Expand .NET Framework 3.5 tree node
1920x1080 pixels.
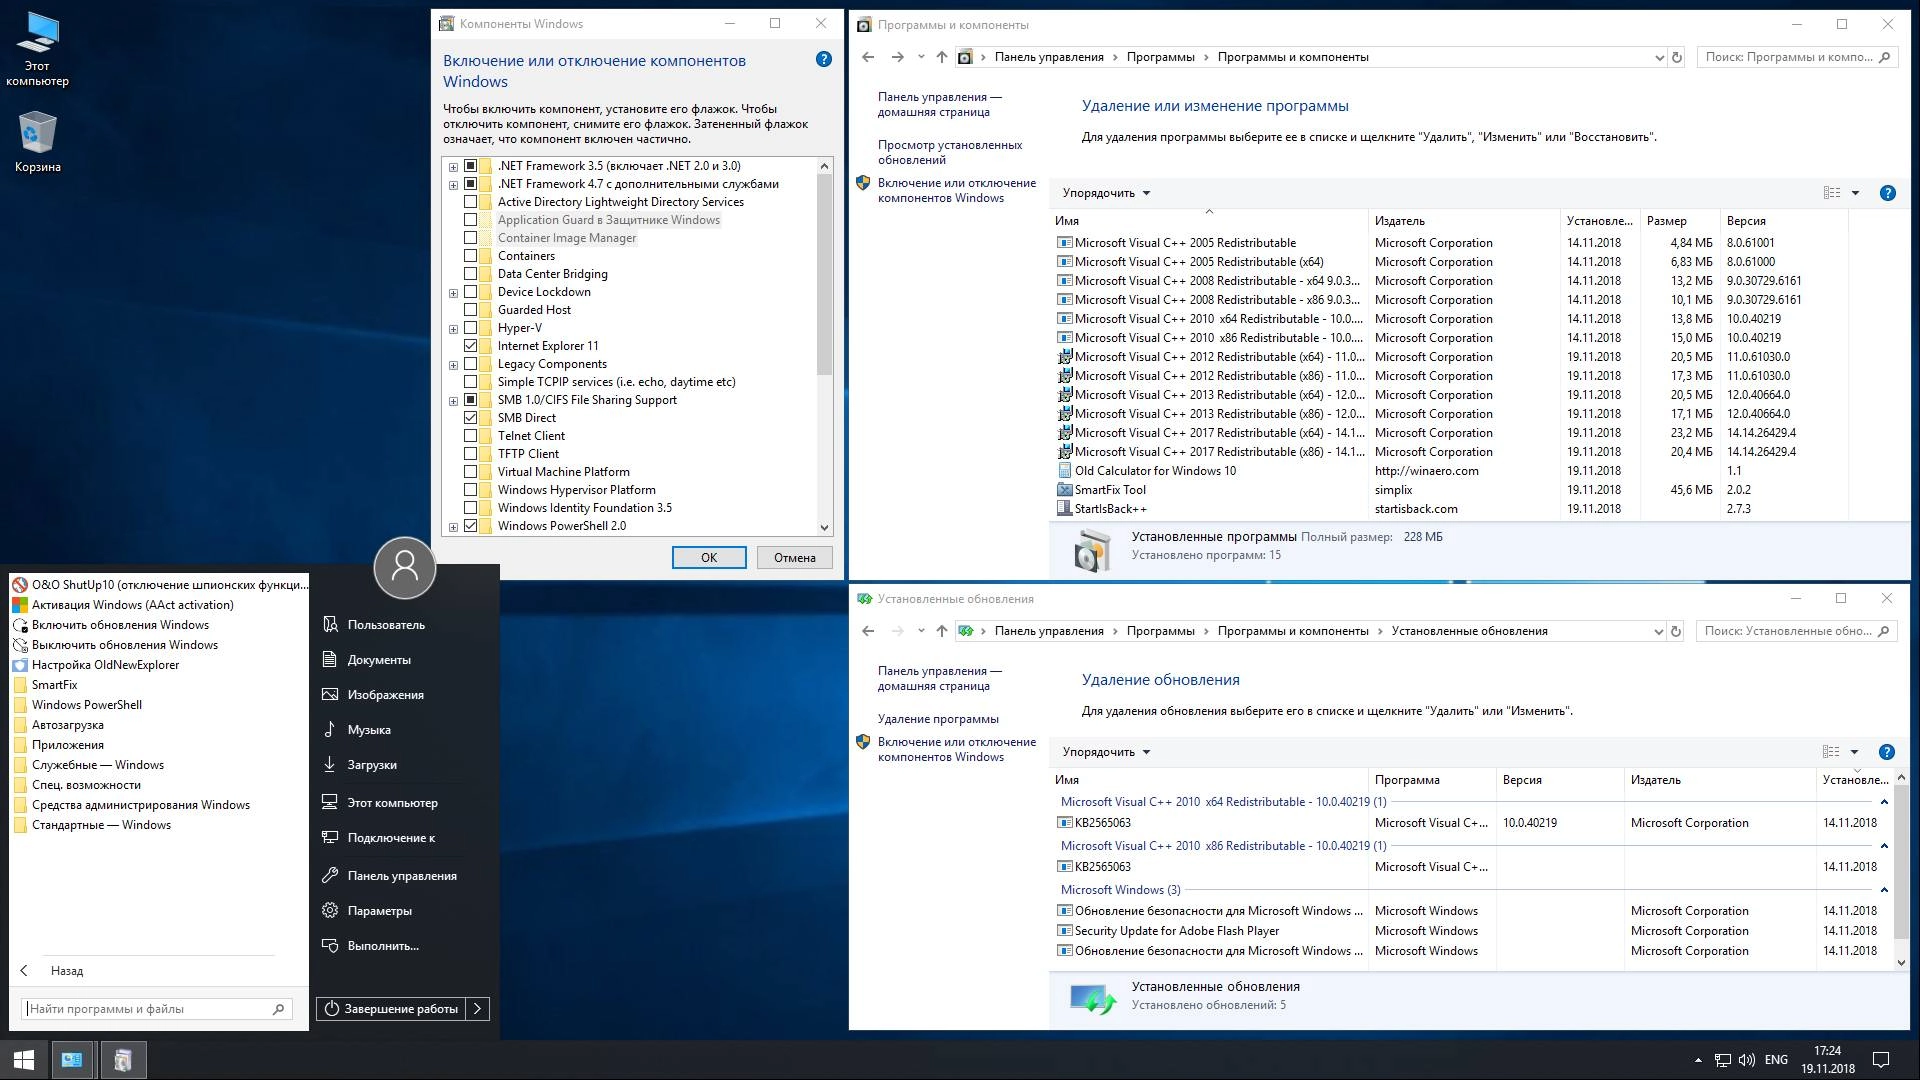coord(453,167)
